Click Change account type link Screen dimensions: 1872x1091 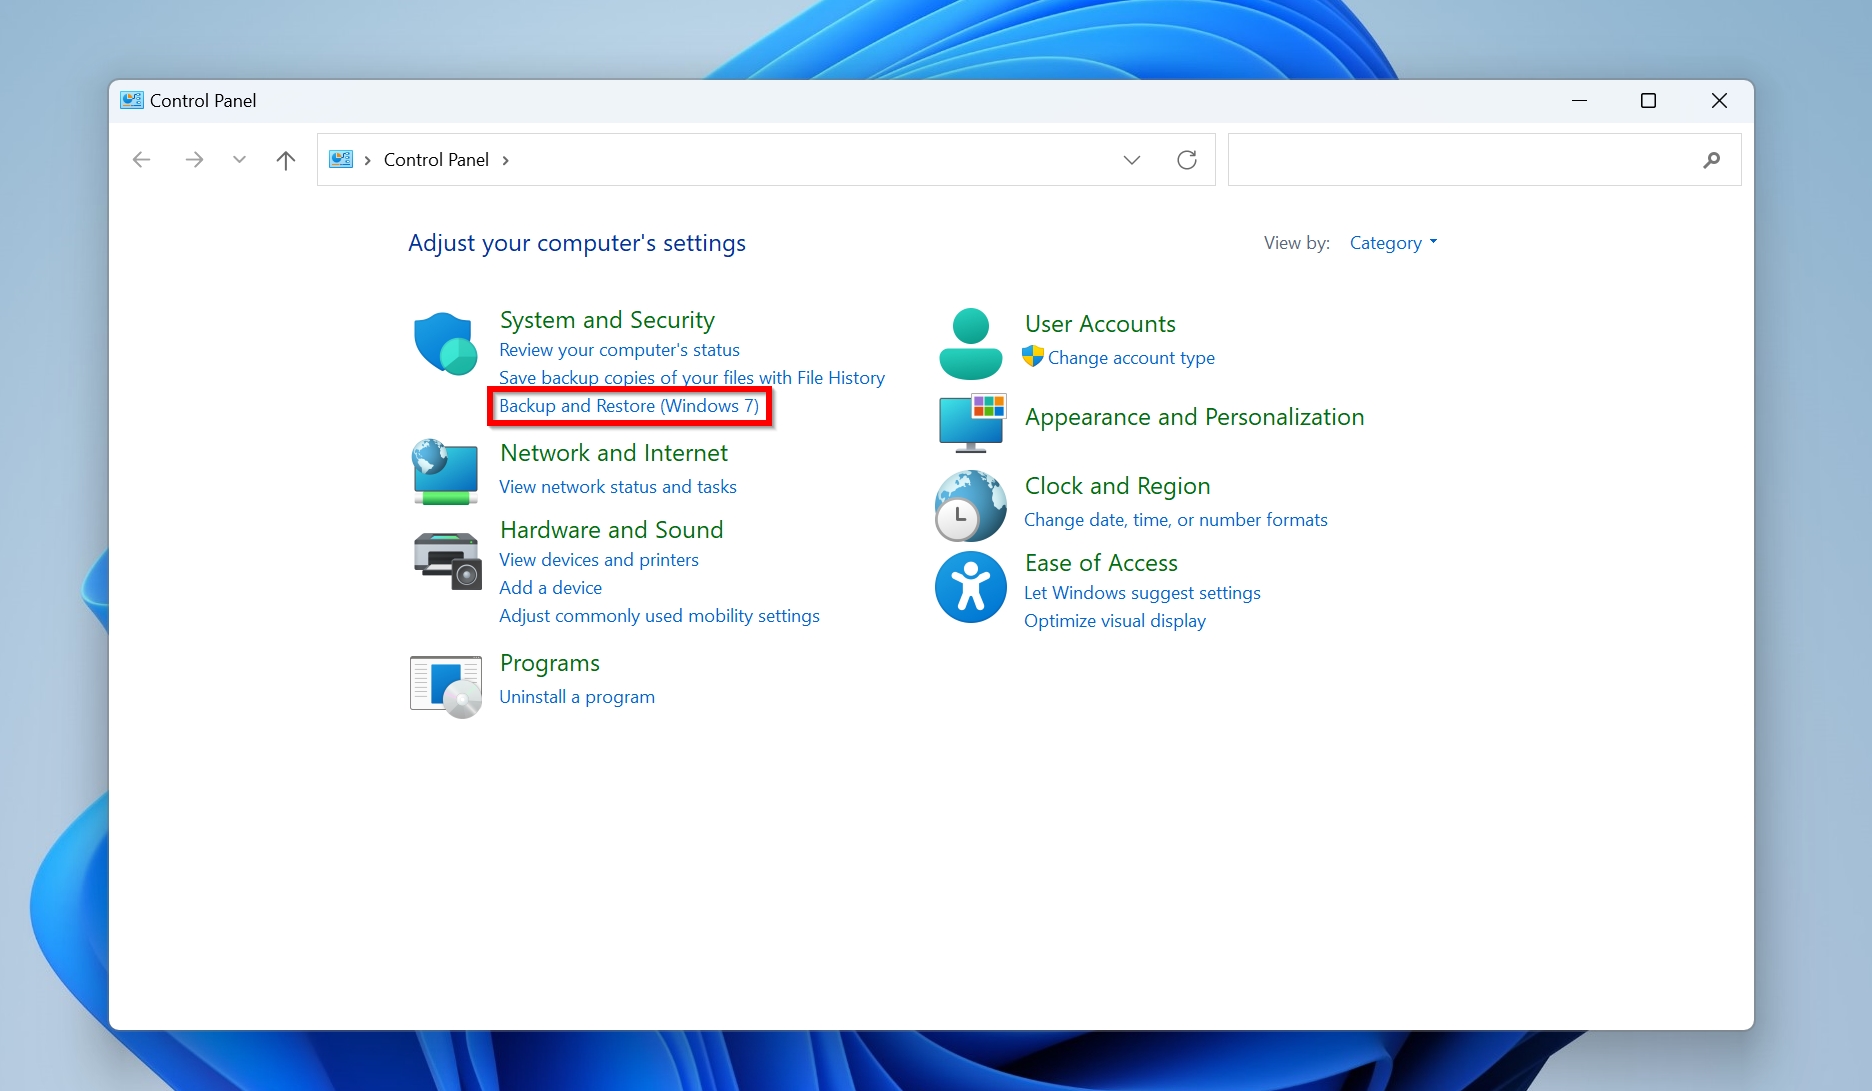[1131, 358]
